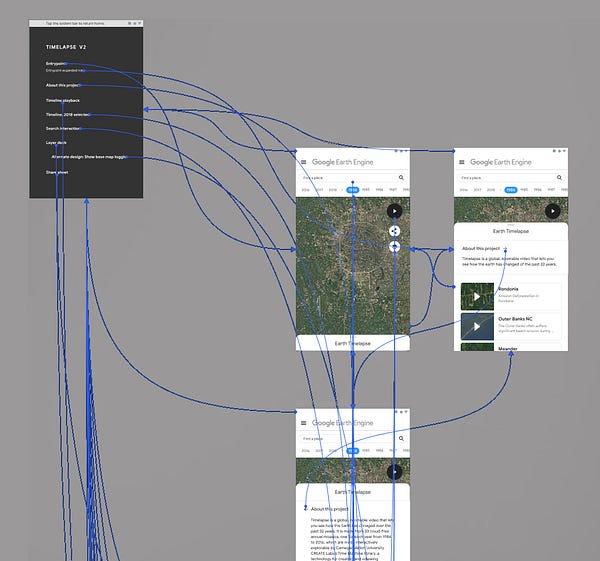Play the Rondonia video thumbnail

(x=477, y=297)
